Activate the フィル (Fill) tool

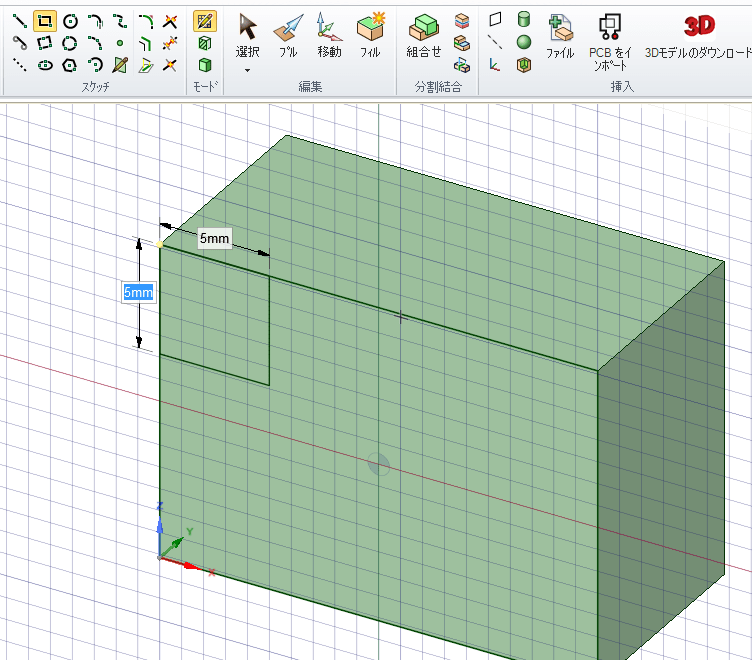pos(370,36)
